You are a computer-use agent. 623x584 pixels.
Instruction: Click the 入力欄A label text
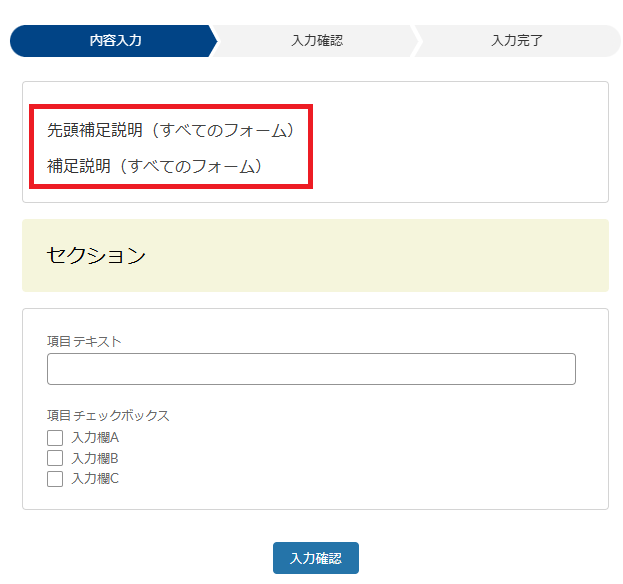click(95, 438)
